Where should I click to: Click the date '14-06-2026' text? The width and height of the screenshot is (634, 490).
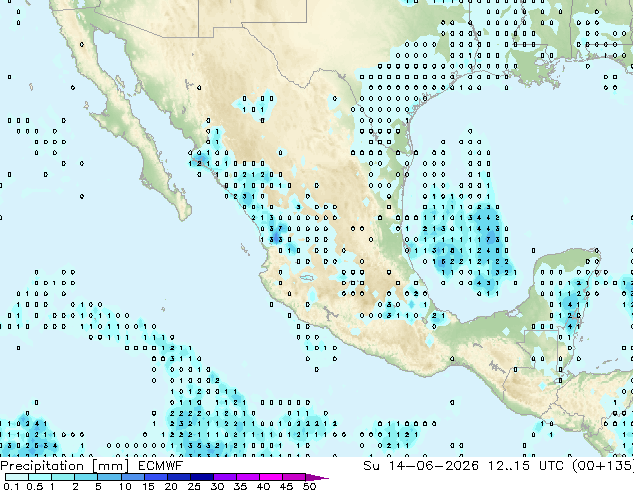tap(433, 466)
